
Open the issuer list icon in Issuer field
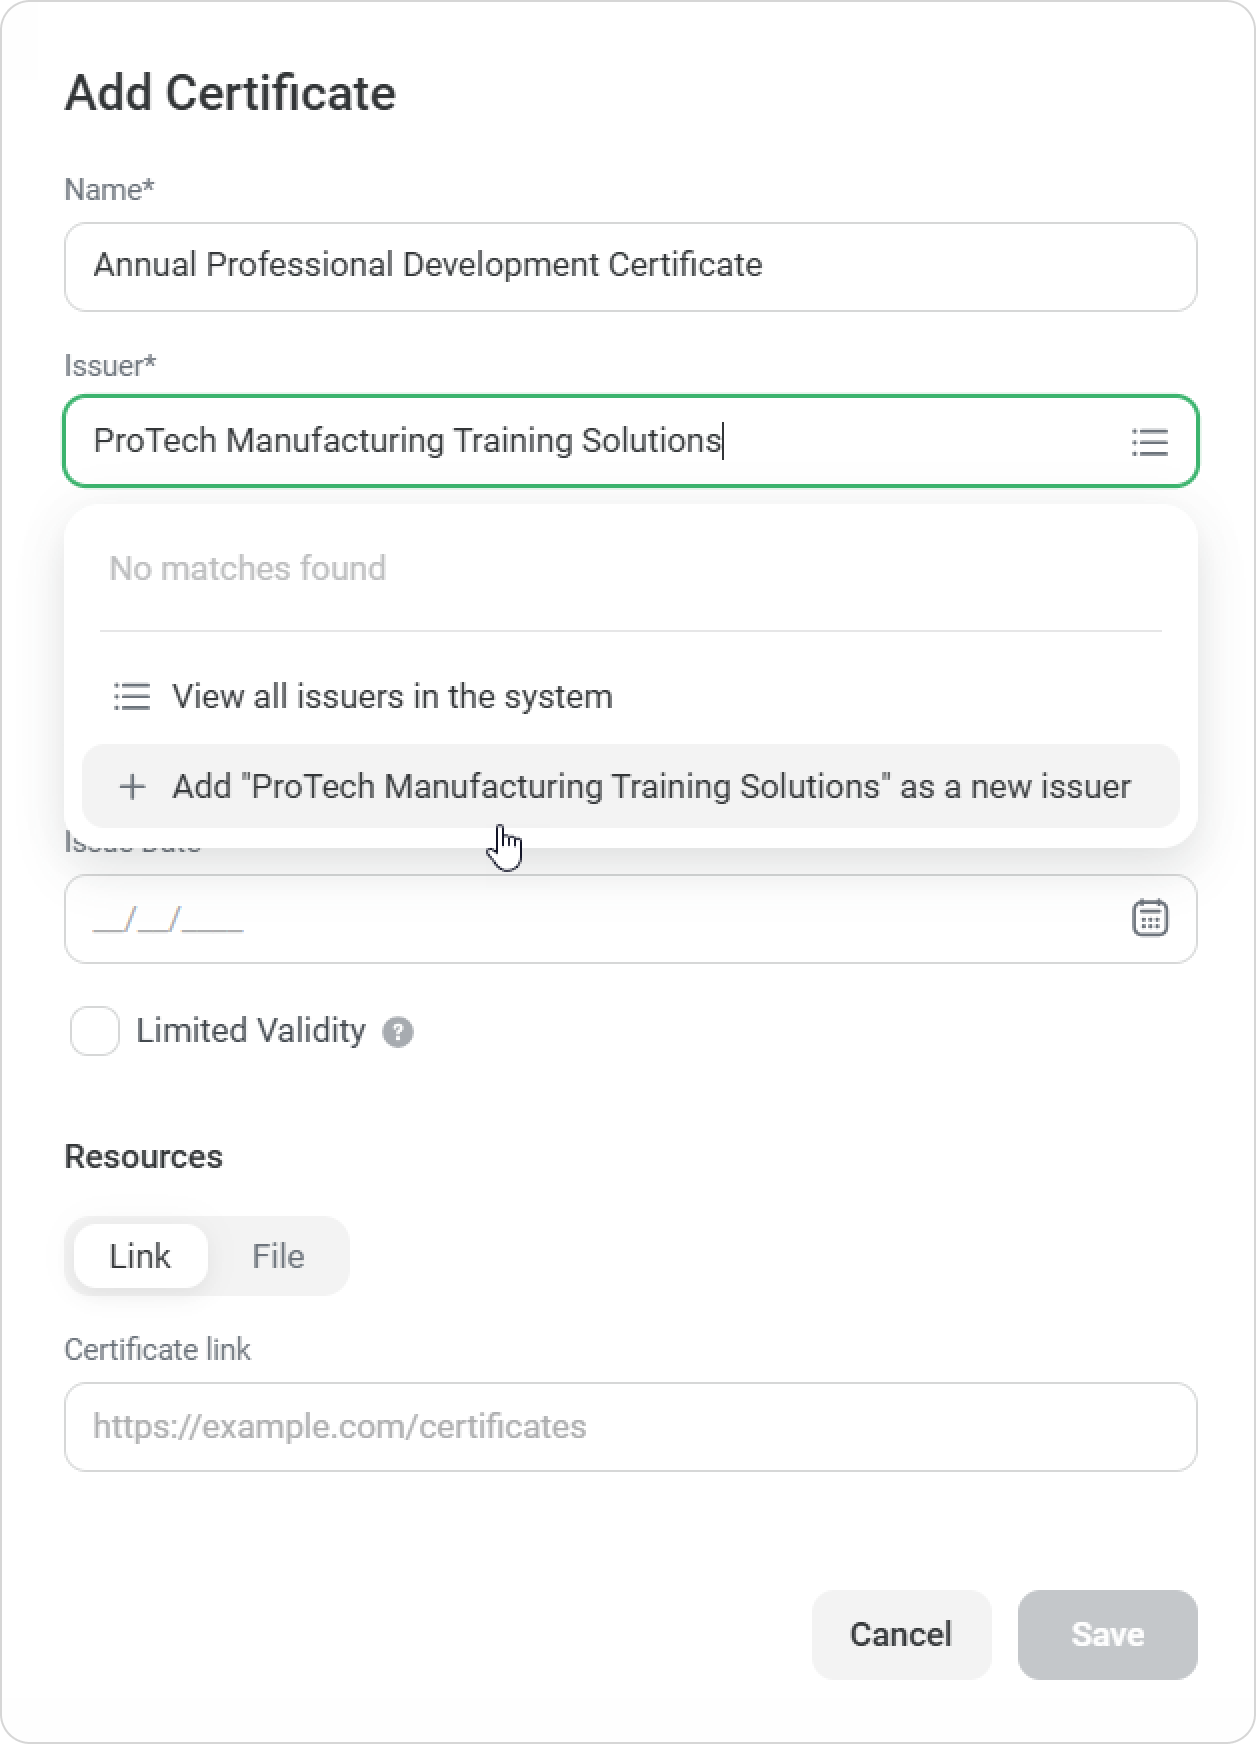tap(1149, 442)
